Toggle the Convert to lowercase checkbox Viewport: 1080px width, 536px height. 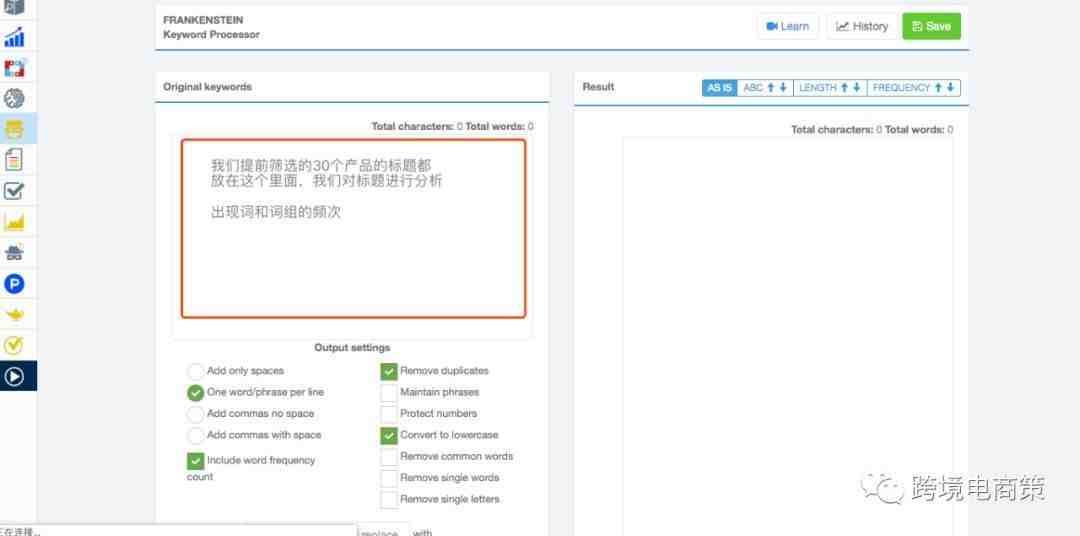389,435
